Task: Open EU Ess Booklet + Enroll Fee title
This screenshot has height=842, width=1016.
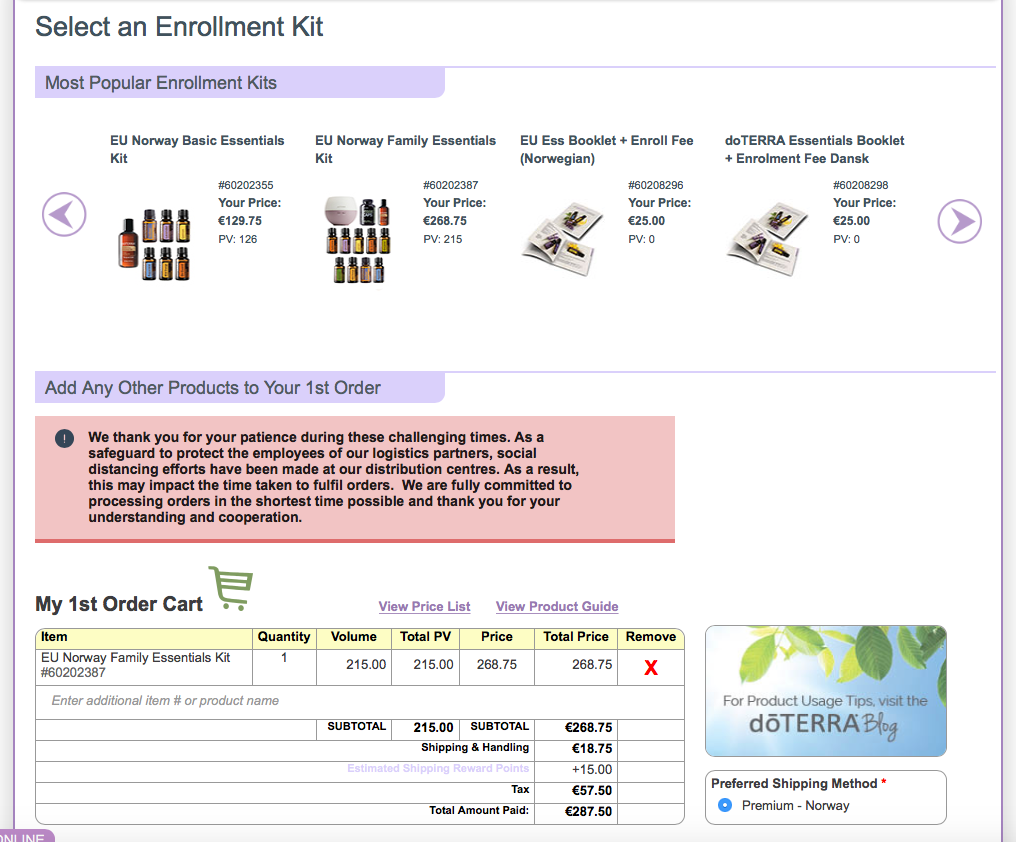Action: click(x=606, y=149)
